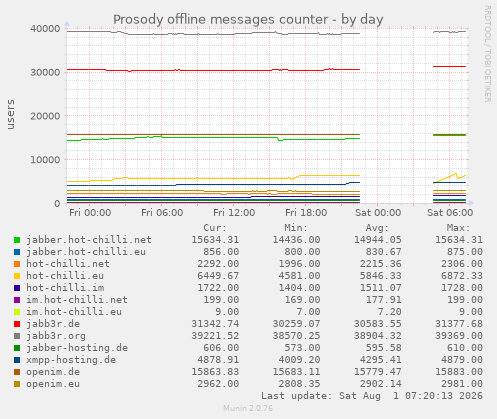Click the red jabb3r.de legend swatch
This screenshot has width=497, height=419.
[17, 324]
